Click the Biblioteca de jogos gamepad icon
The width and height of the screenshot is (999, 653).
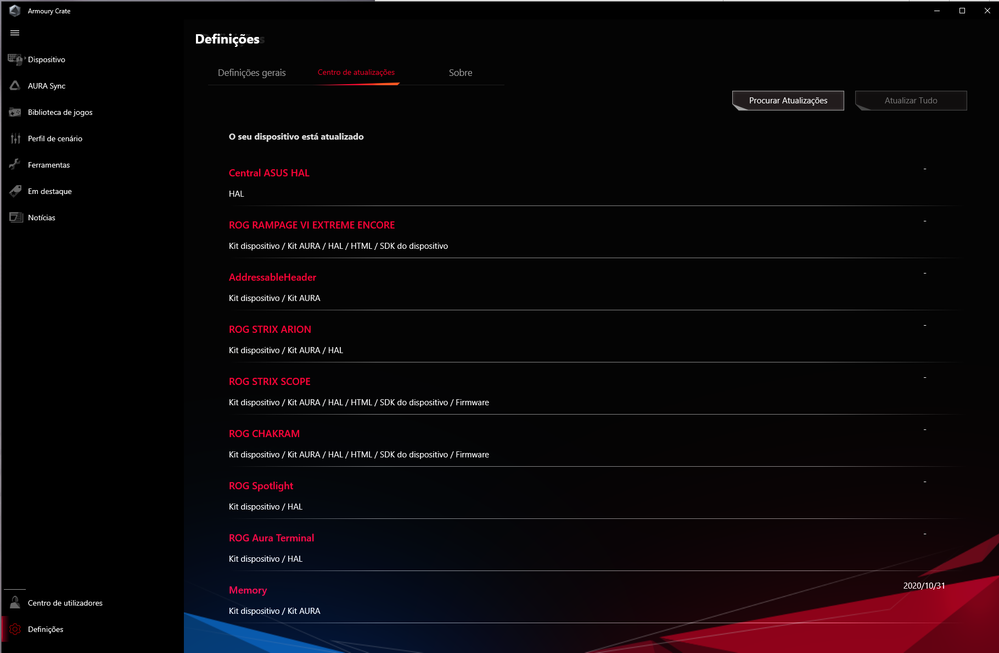[x=15, y=112]
